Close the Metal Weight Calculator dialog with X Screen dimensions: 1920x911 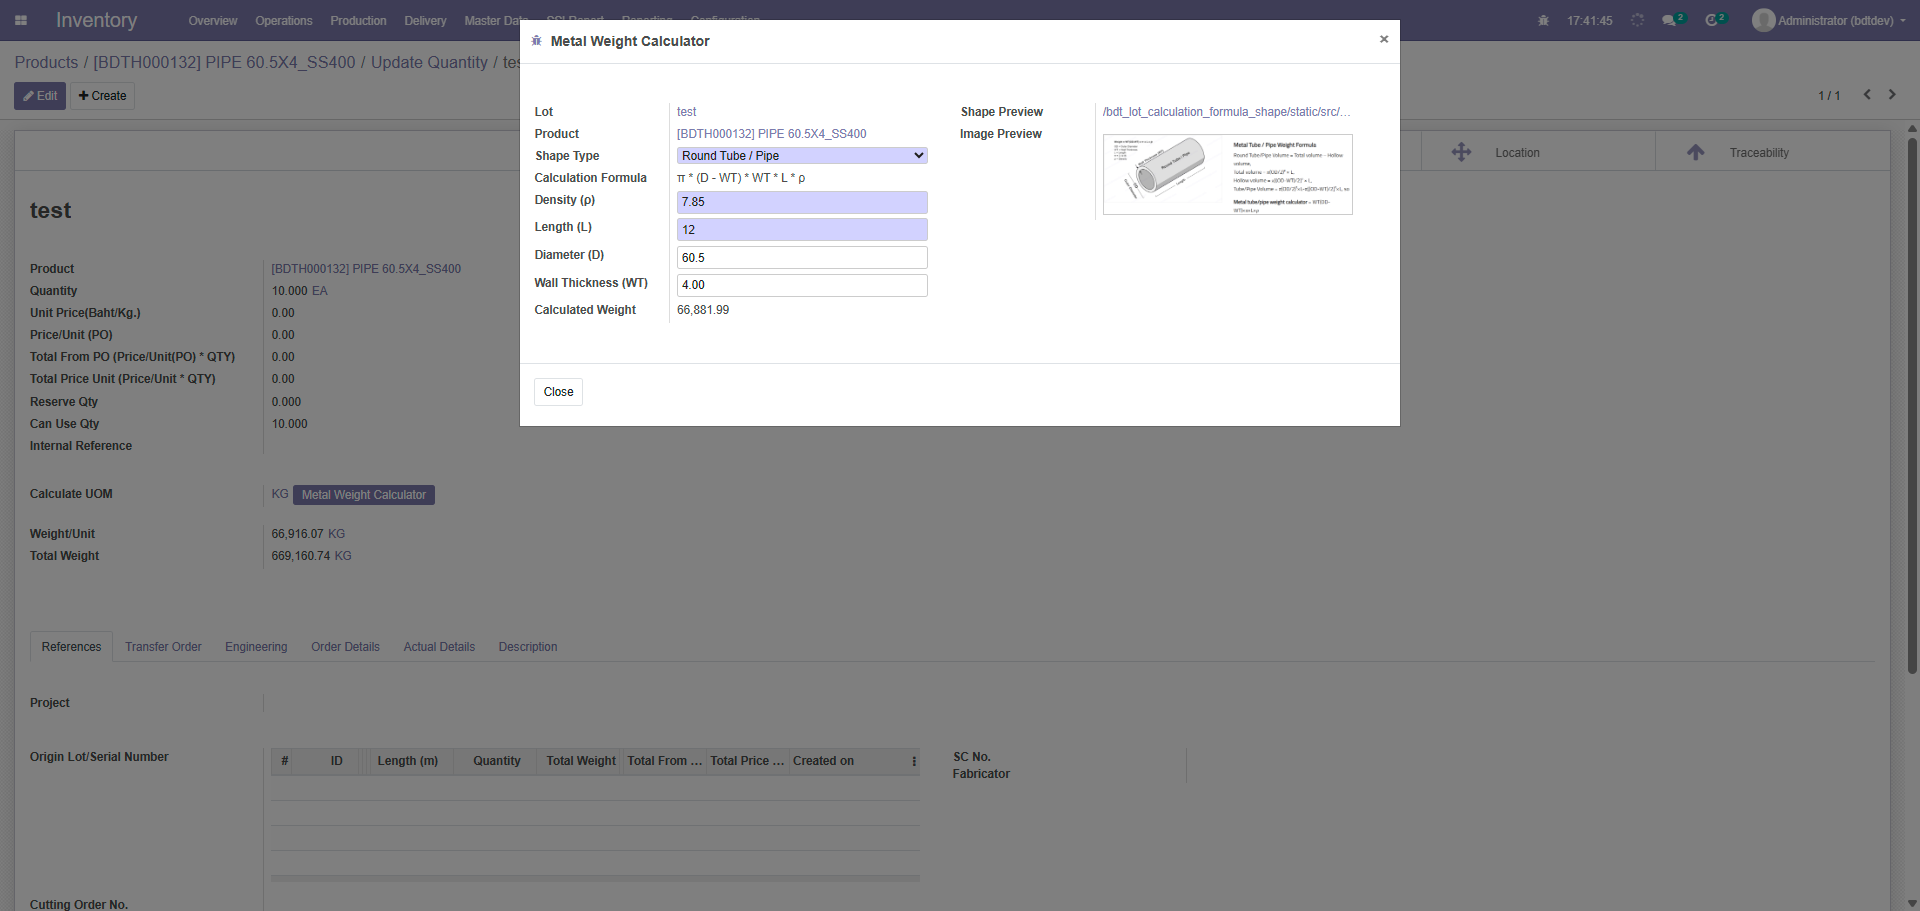[1384, 39]
